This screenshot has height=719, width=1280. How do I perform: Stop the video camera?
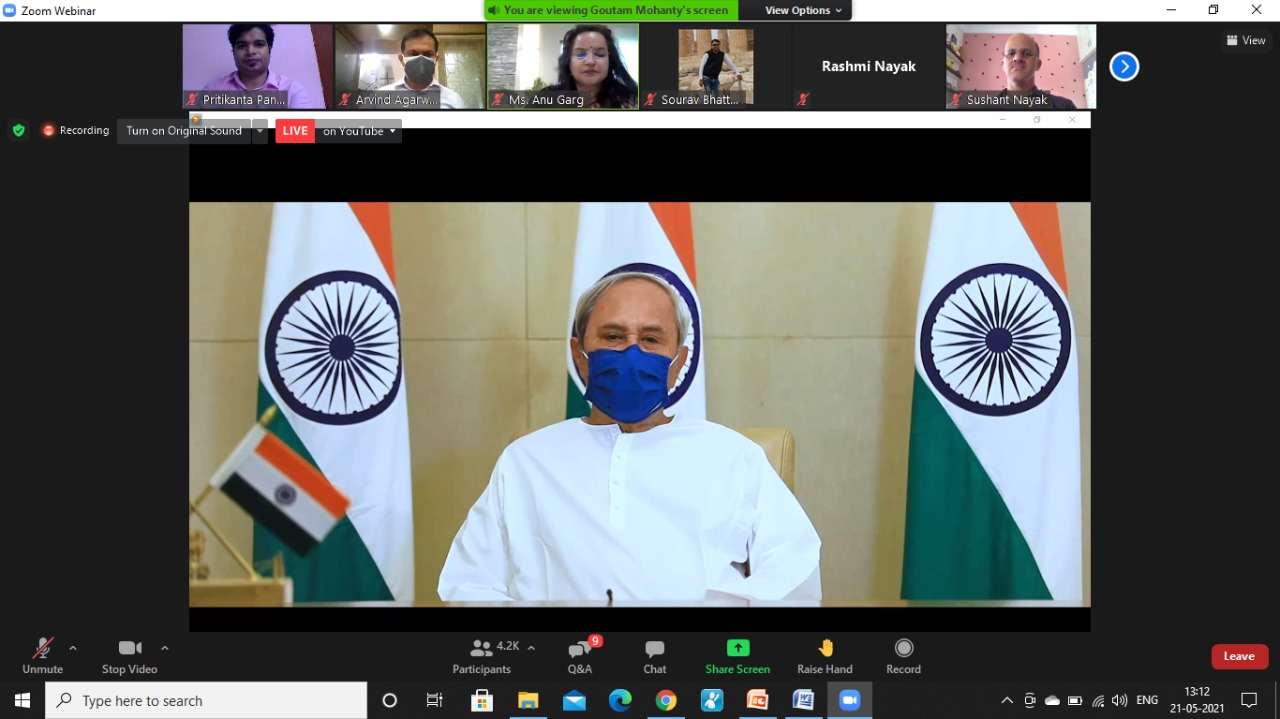point(130,656)
